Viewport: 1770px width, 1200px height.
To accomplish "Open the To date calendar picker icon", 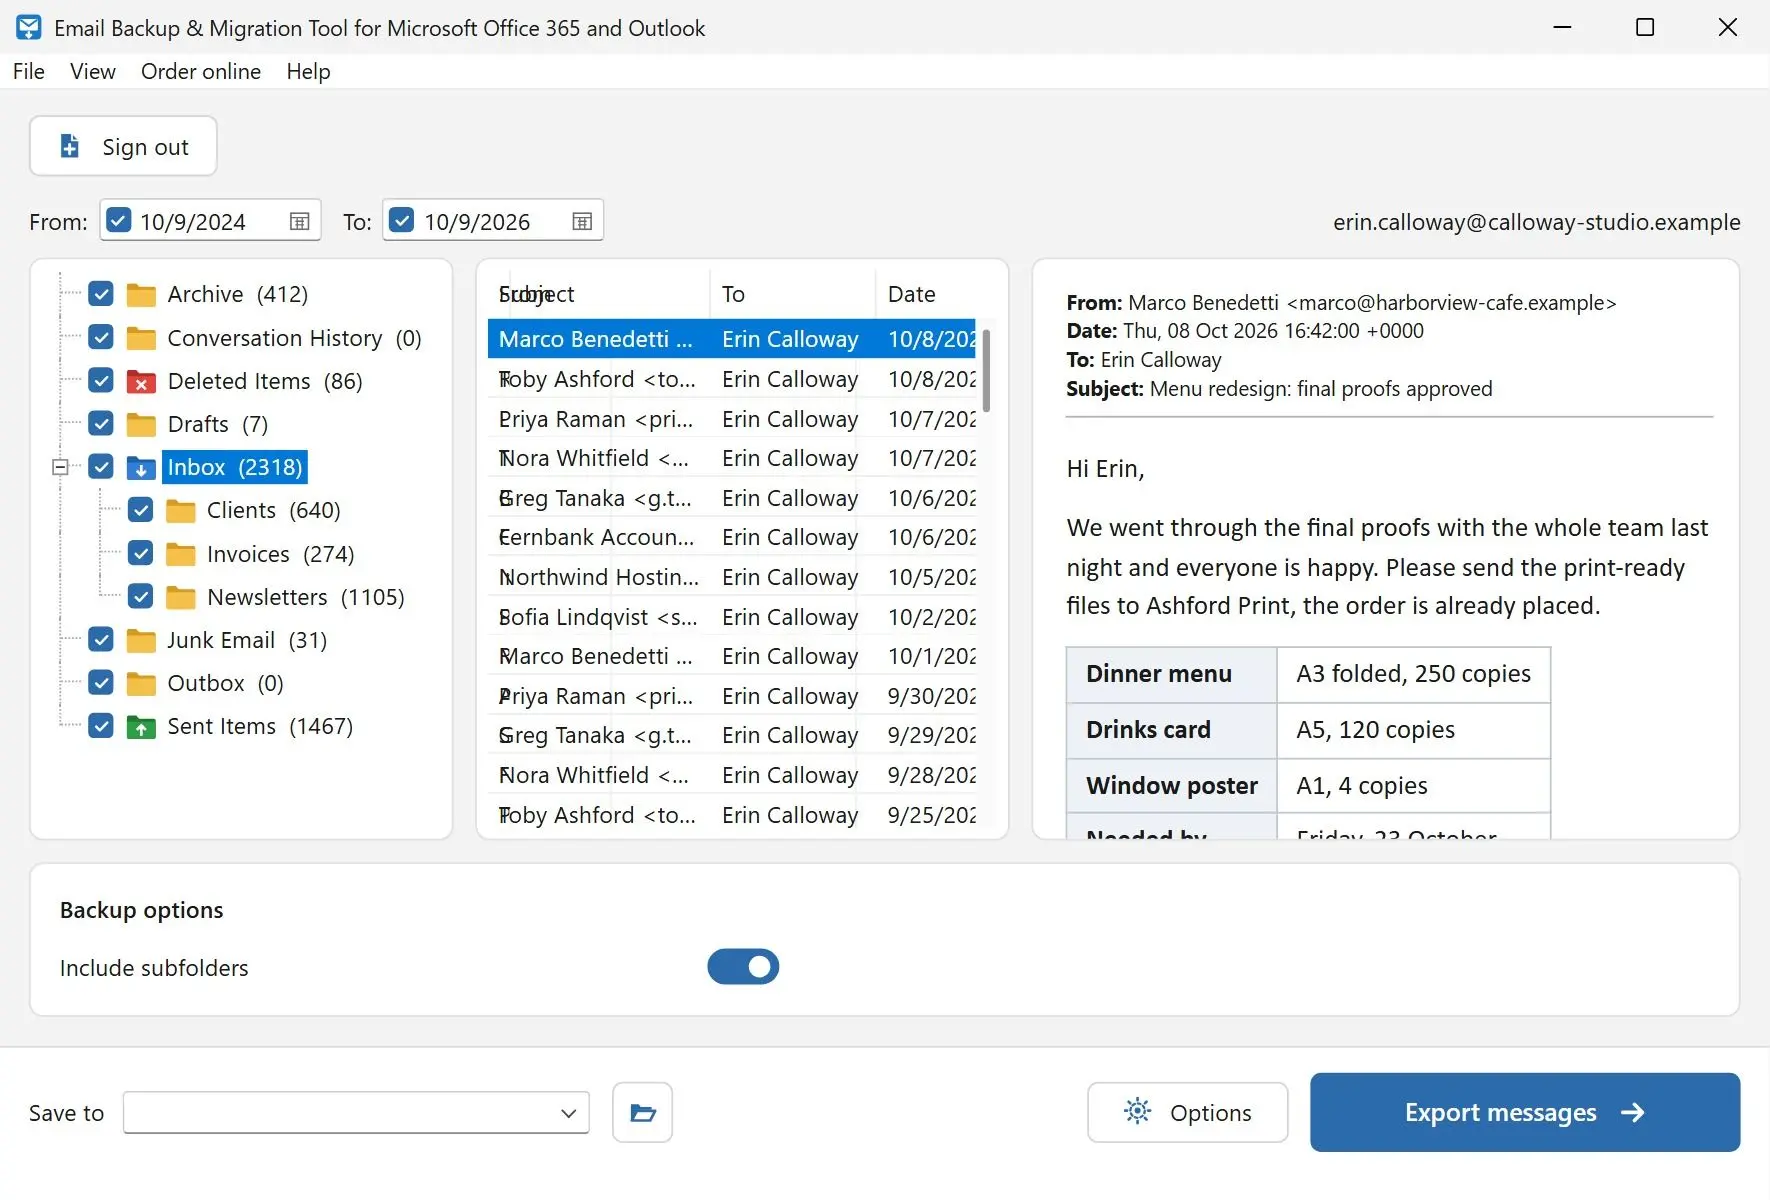I will [x=582, y=222].
